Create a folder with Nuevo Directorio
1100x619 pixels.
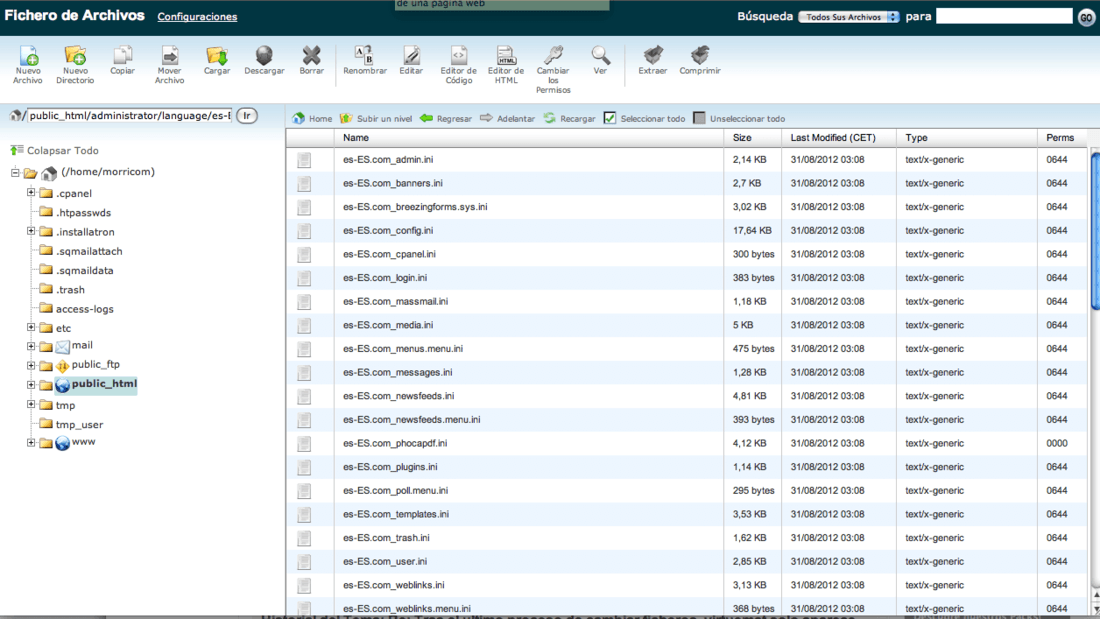75,56
